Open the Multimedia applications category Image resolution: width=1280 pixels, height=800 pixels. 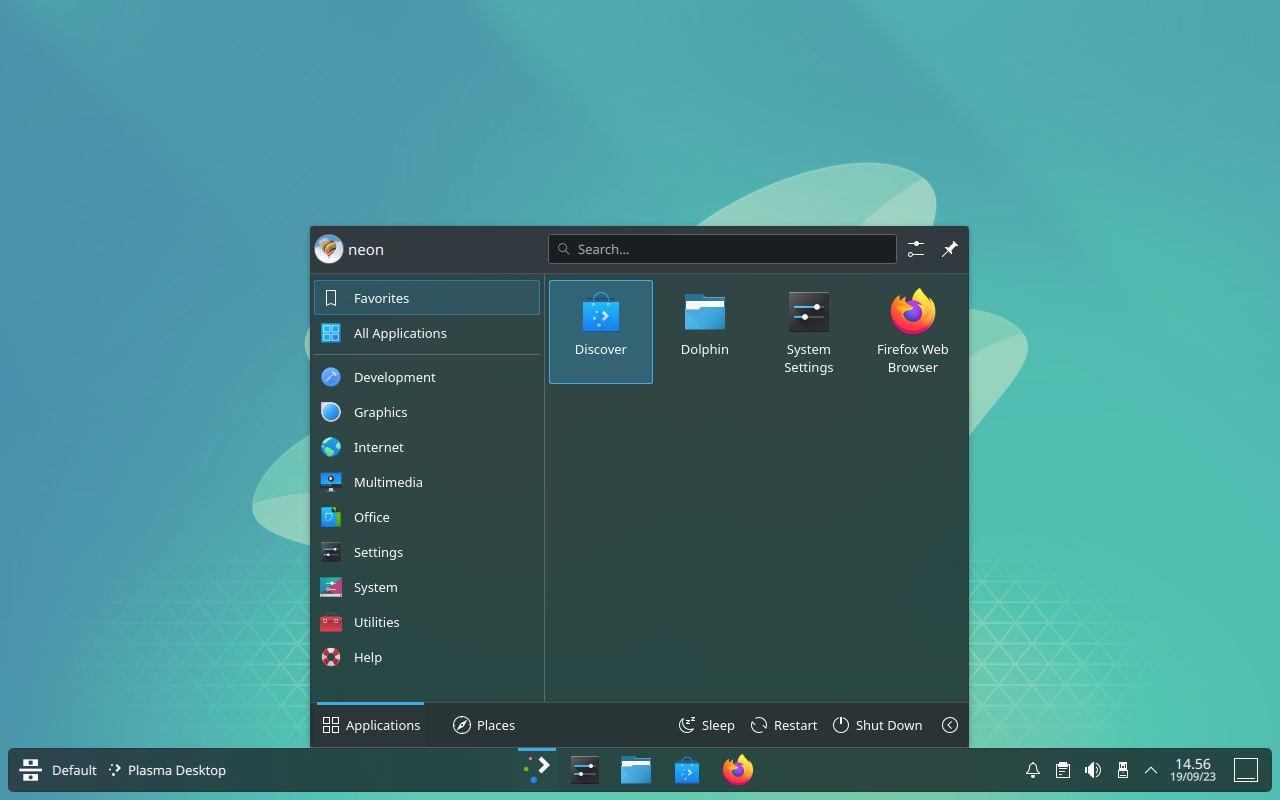[x=388, y=482]
